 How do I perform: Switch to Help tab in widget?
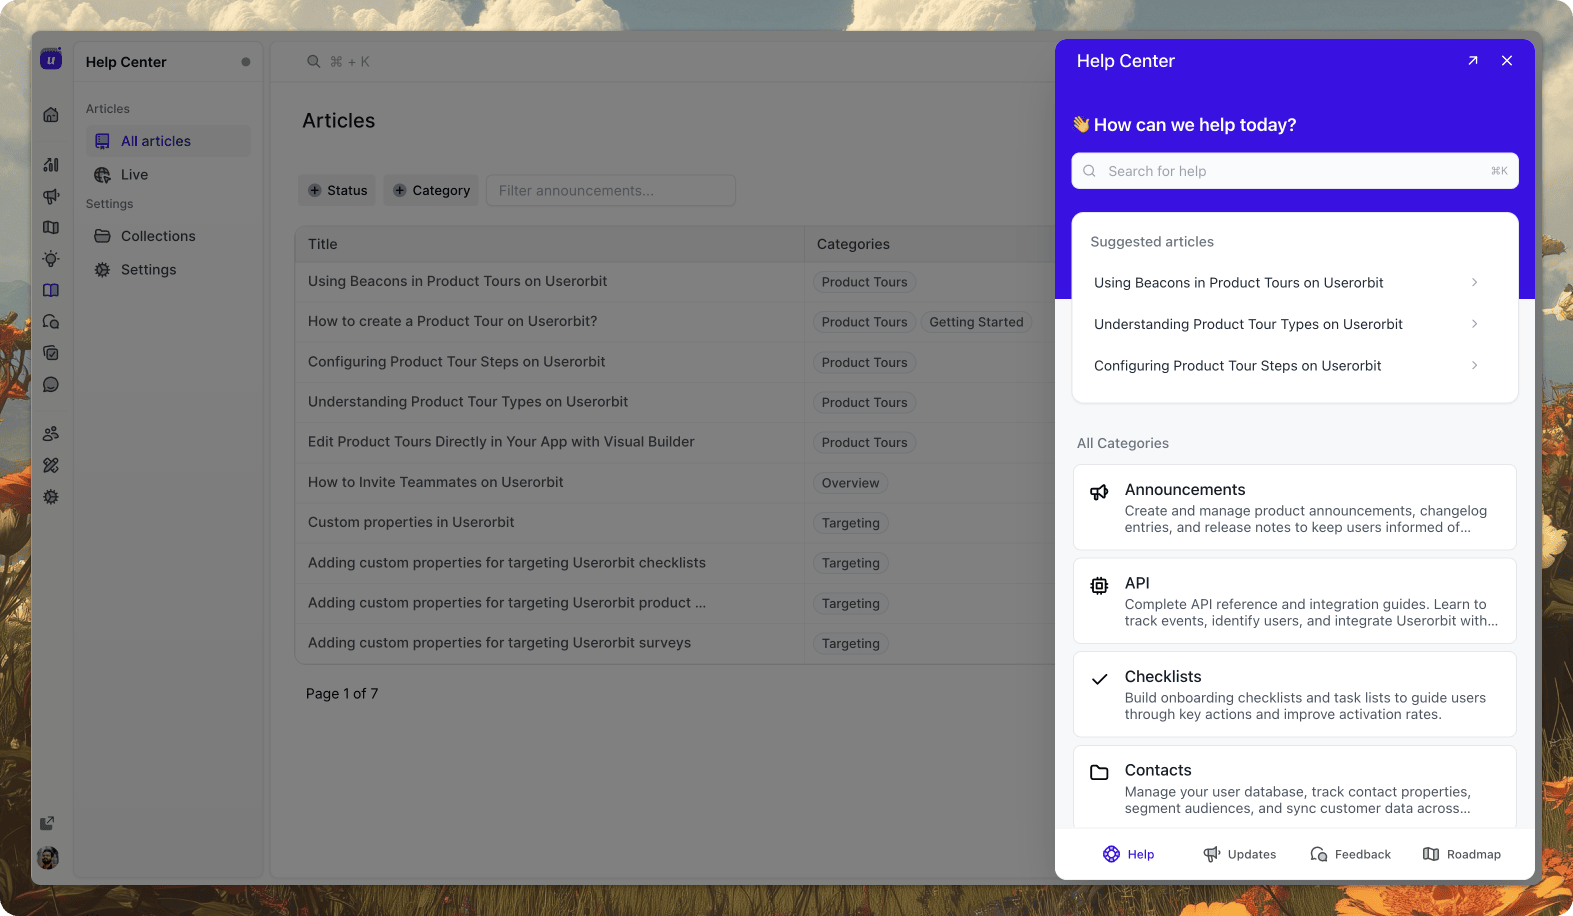pos(1129,854)
